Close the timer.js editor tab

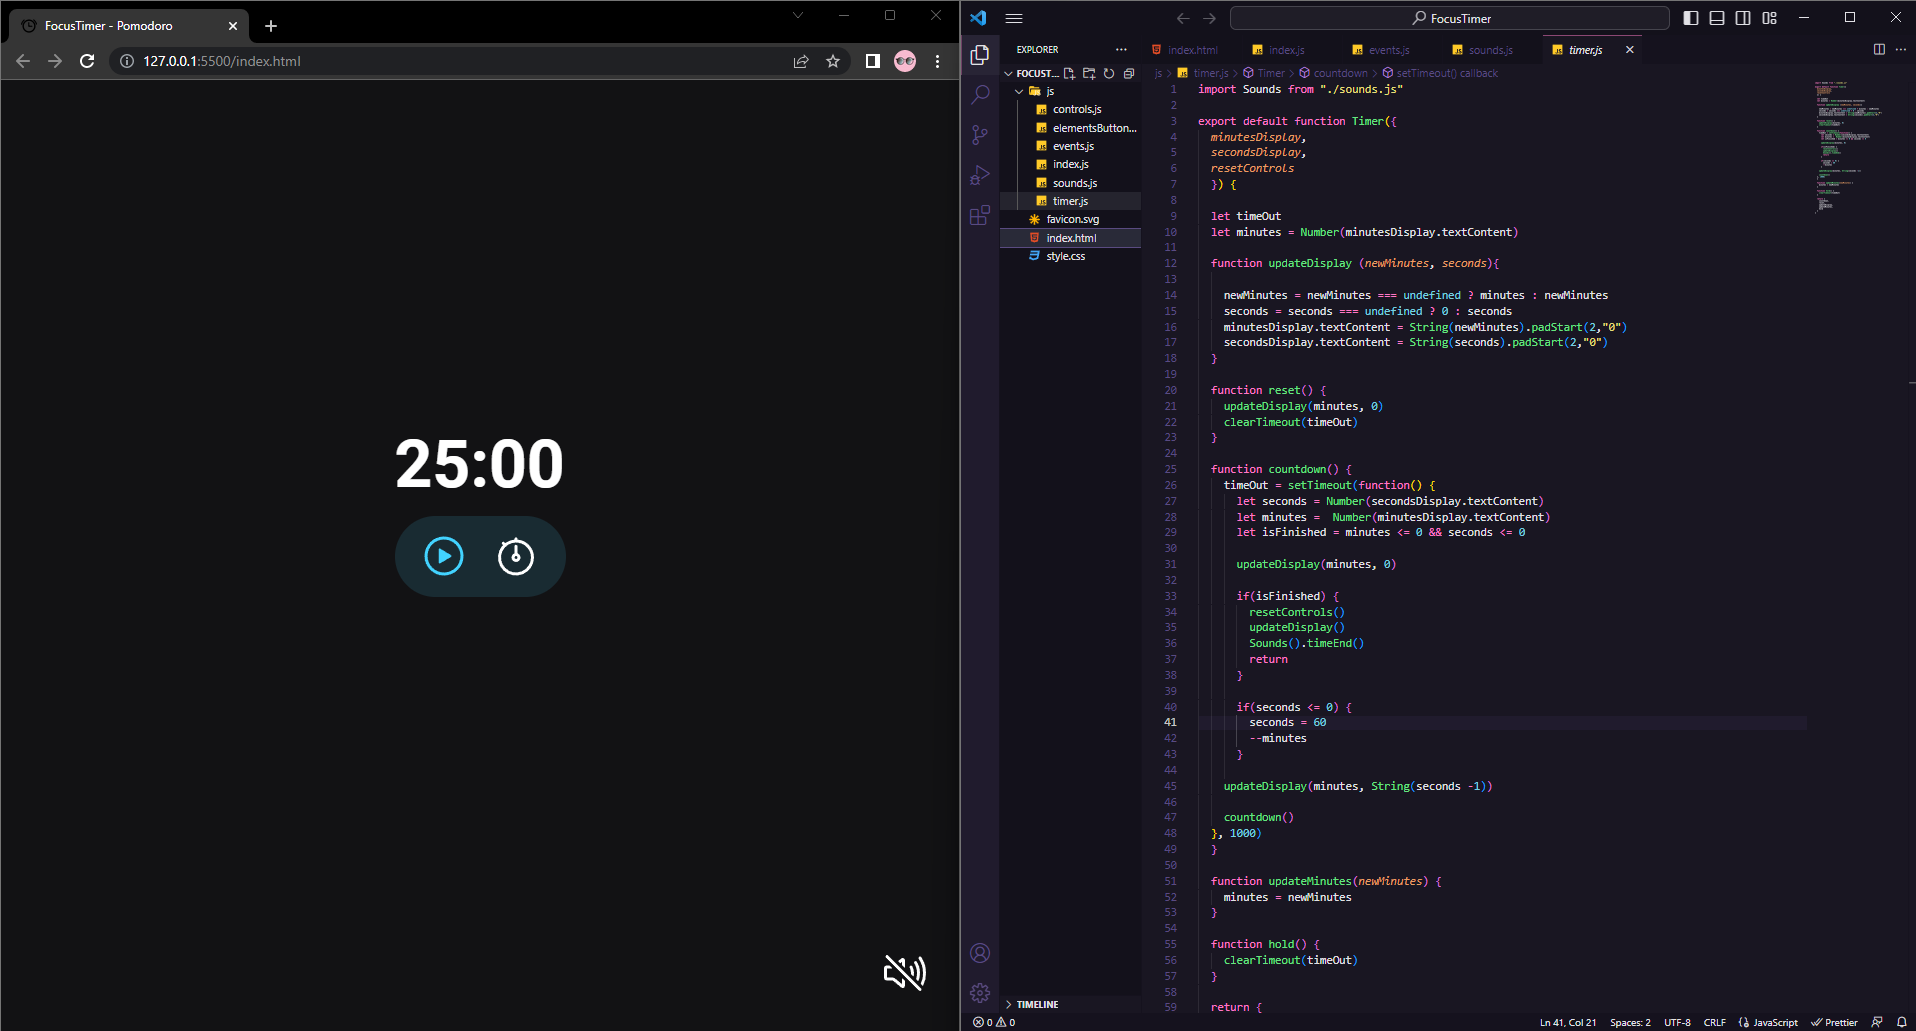point(1630,50)
